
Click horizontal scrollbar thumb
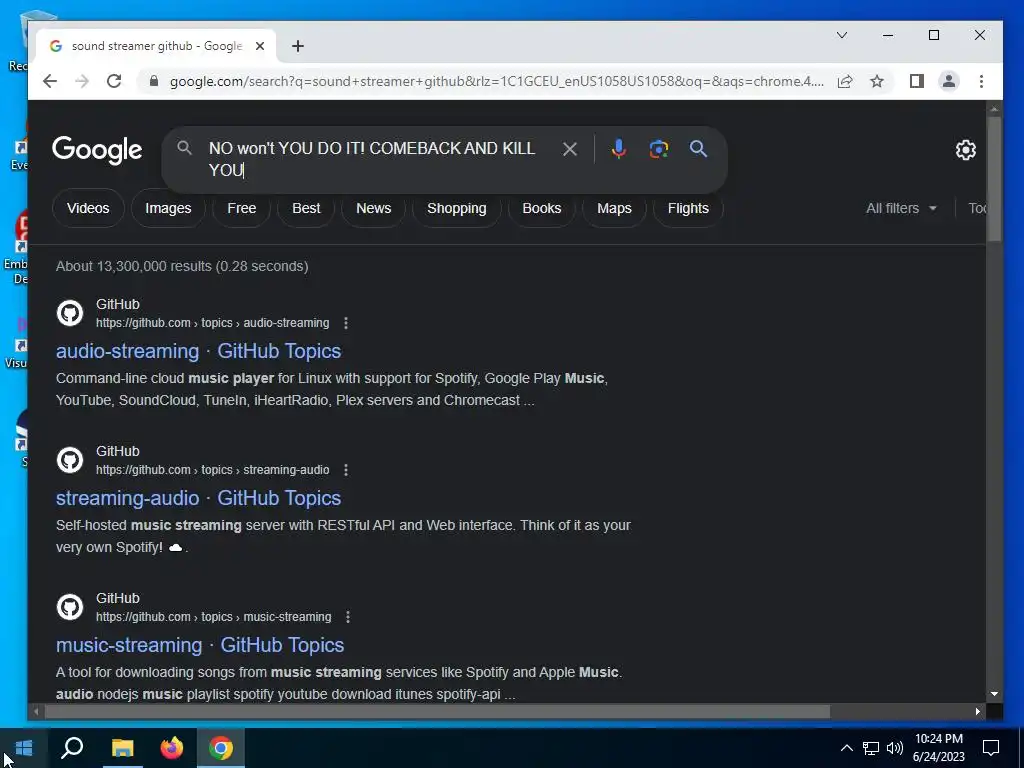point(437,712)
